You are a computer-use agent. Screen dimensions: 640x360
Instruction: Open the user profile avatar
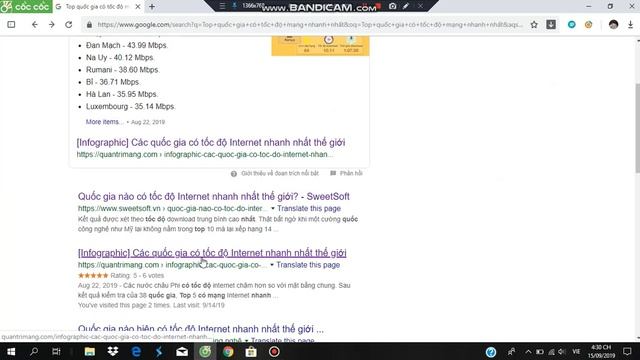pos(613,24)
